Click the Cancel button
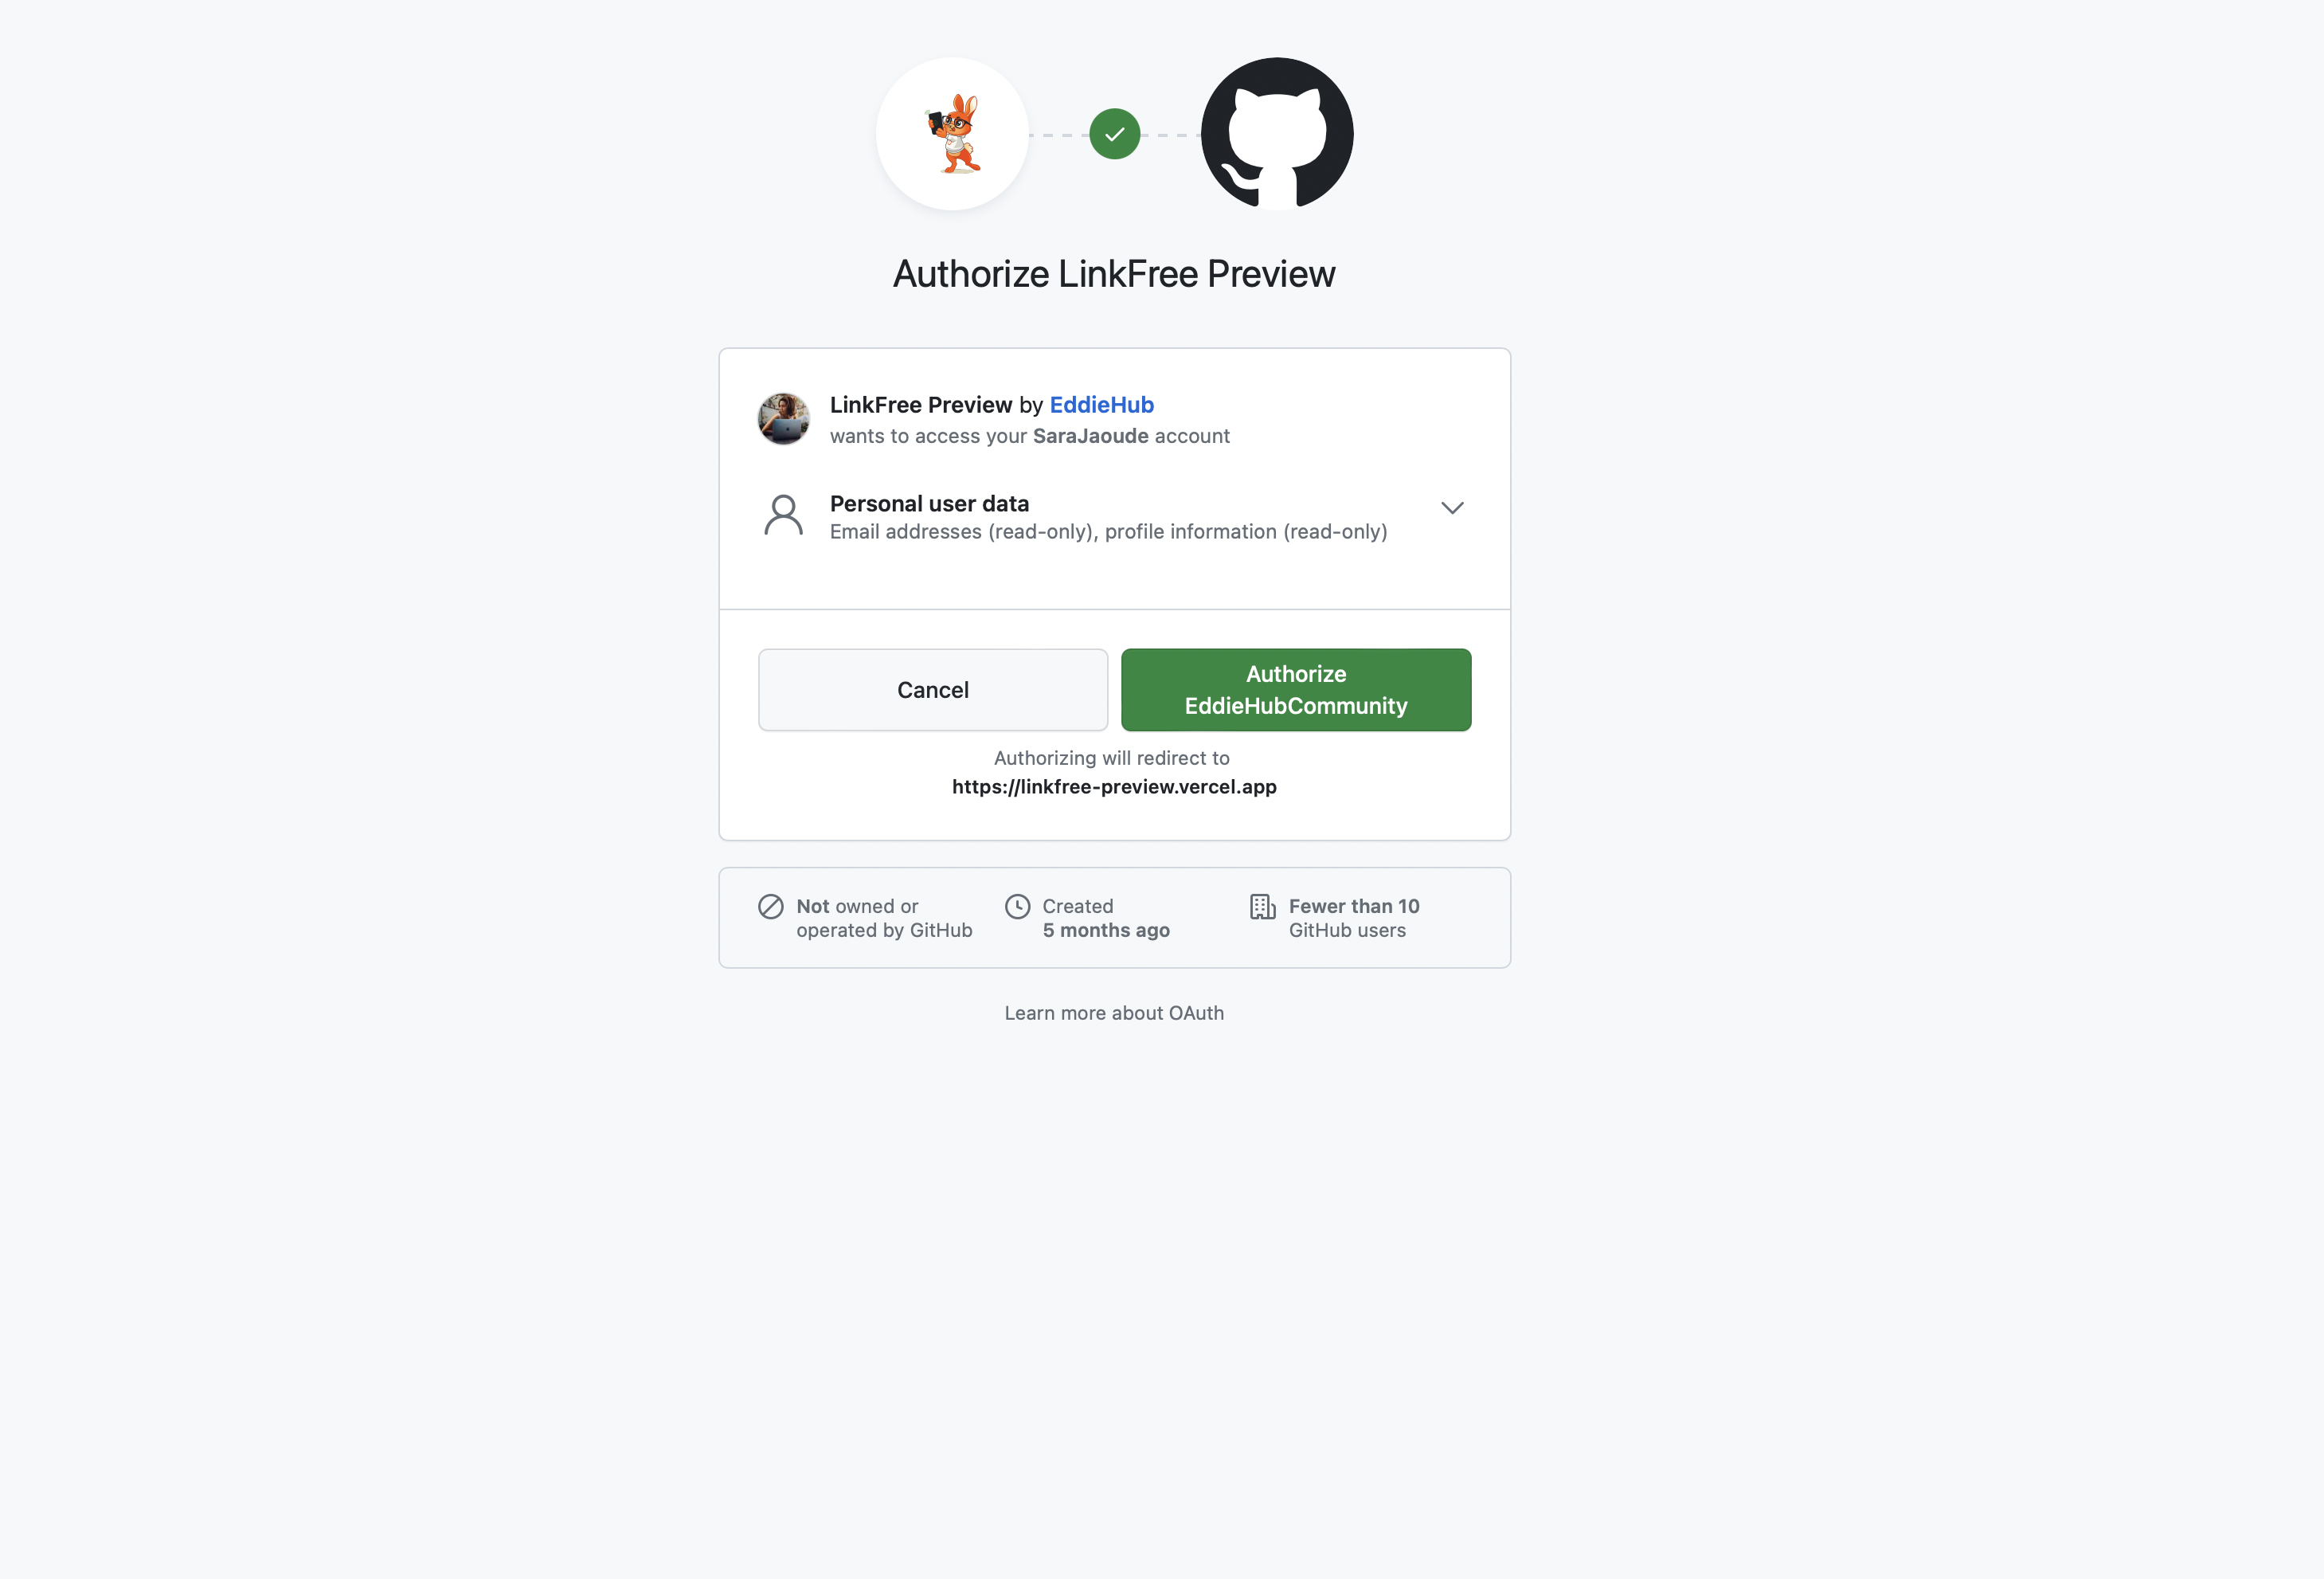This screenshot has height=1579, width=2324. click(932, 690)
